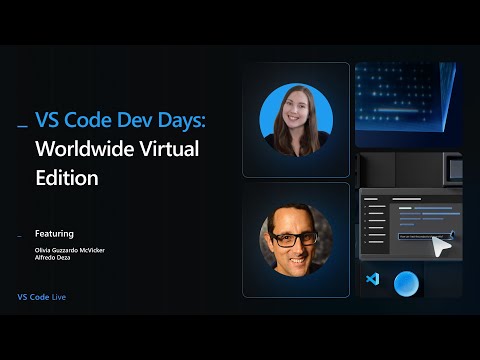This screenshot has width=480, height=360.
Task: Click the large white mouse cursor graphic
Action: [x=441, y=247]
